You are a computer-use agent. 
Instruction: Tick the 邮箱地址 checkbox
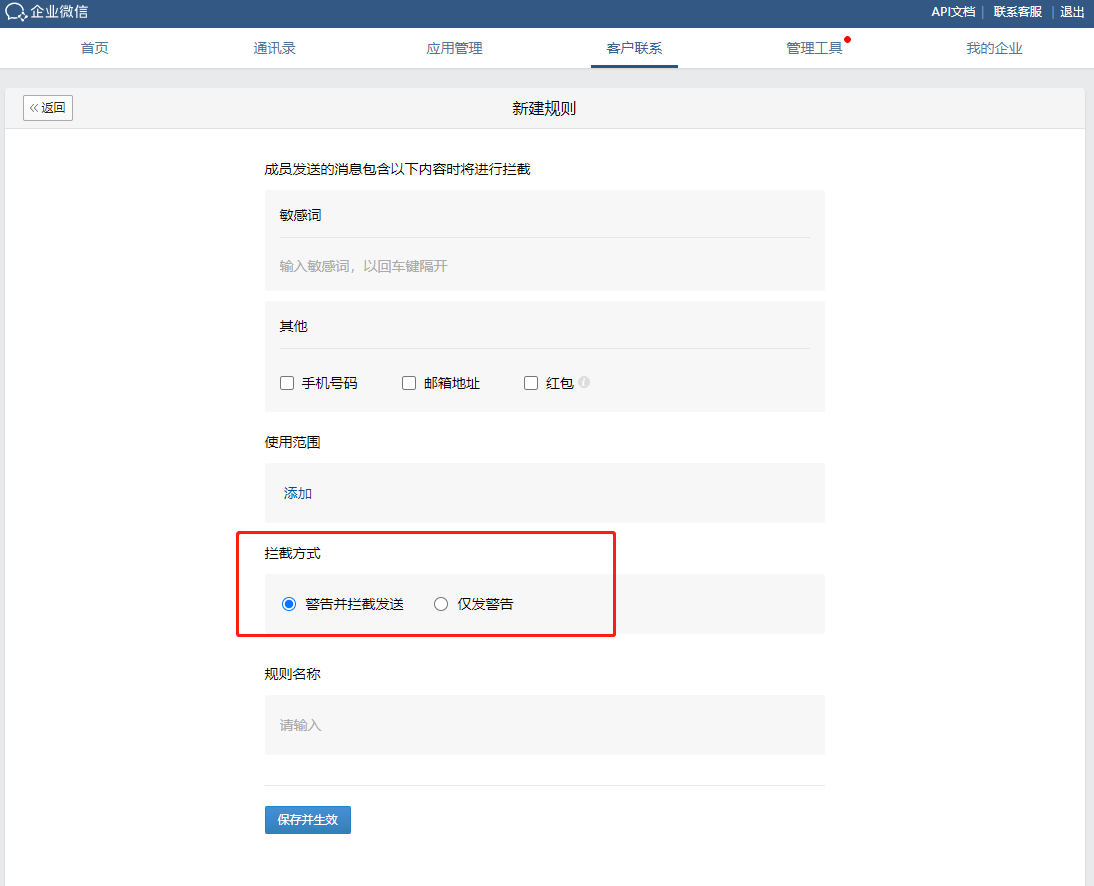409,383
